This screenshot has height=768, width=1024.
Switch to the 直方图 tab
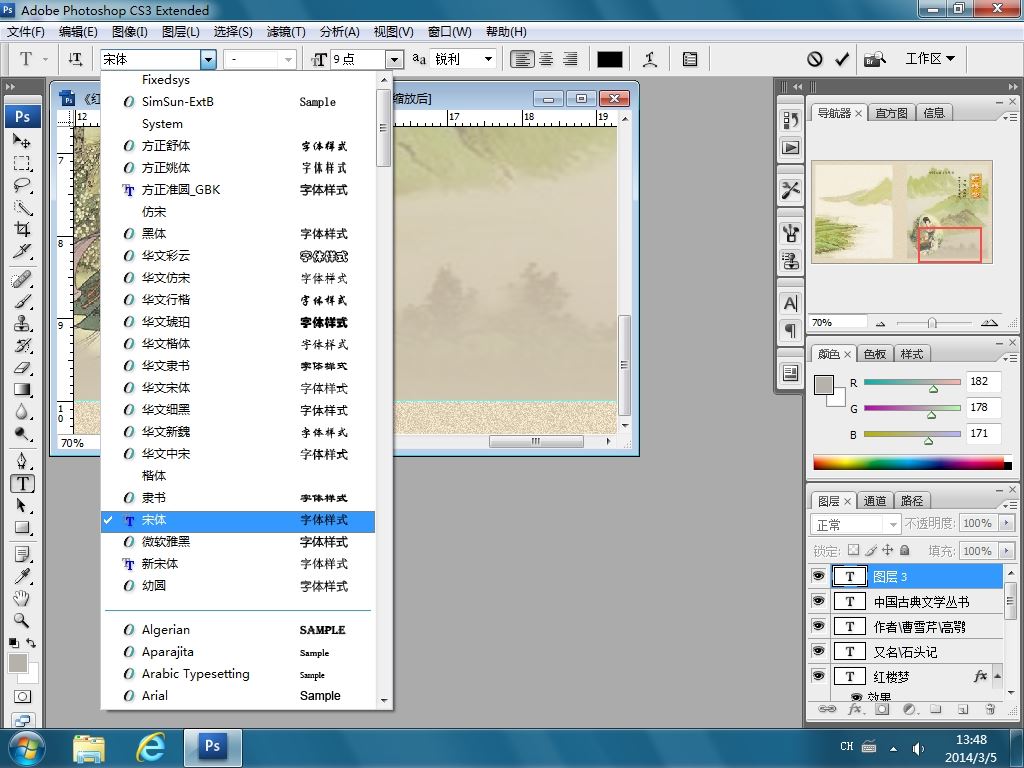(x=891, y=113)
